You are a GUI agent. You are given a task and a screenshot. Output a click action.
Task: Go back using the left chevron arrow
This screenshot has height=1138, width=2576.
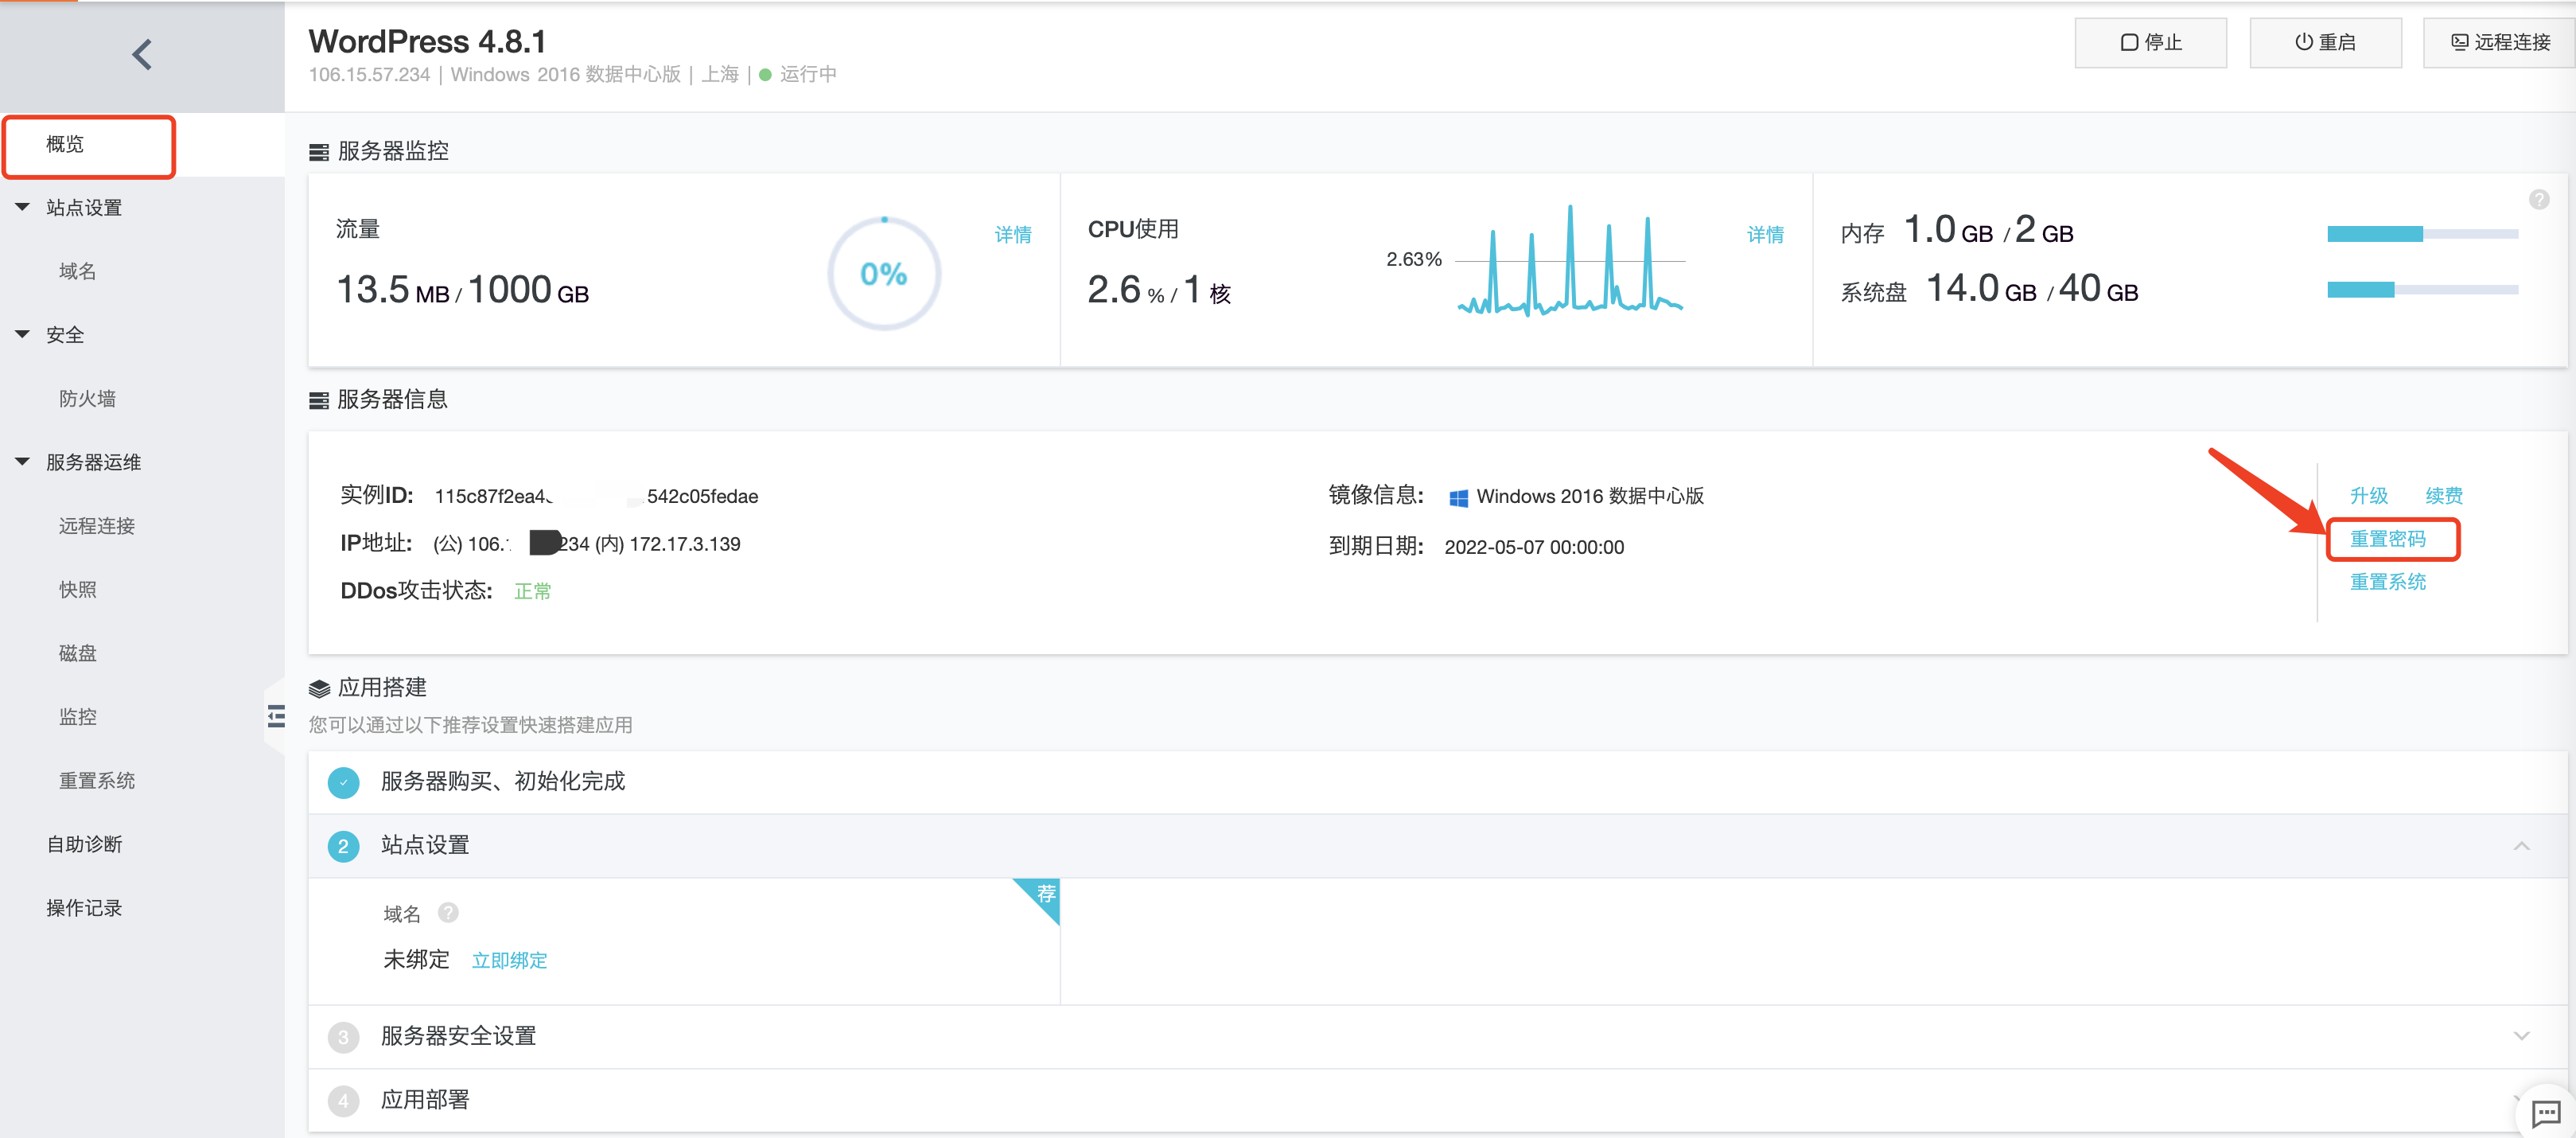(142, 54)
